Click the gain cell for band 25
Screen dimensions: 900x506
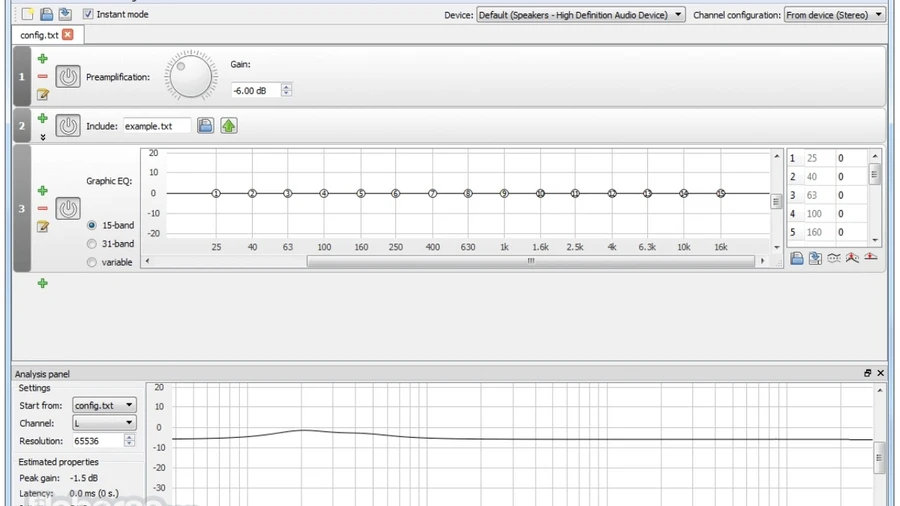[851, 158]
